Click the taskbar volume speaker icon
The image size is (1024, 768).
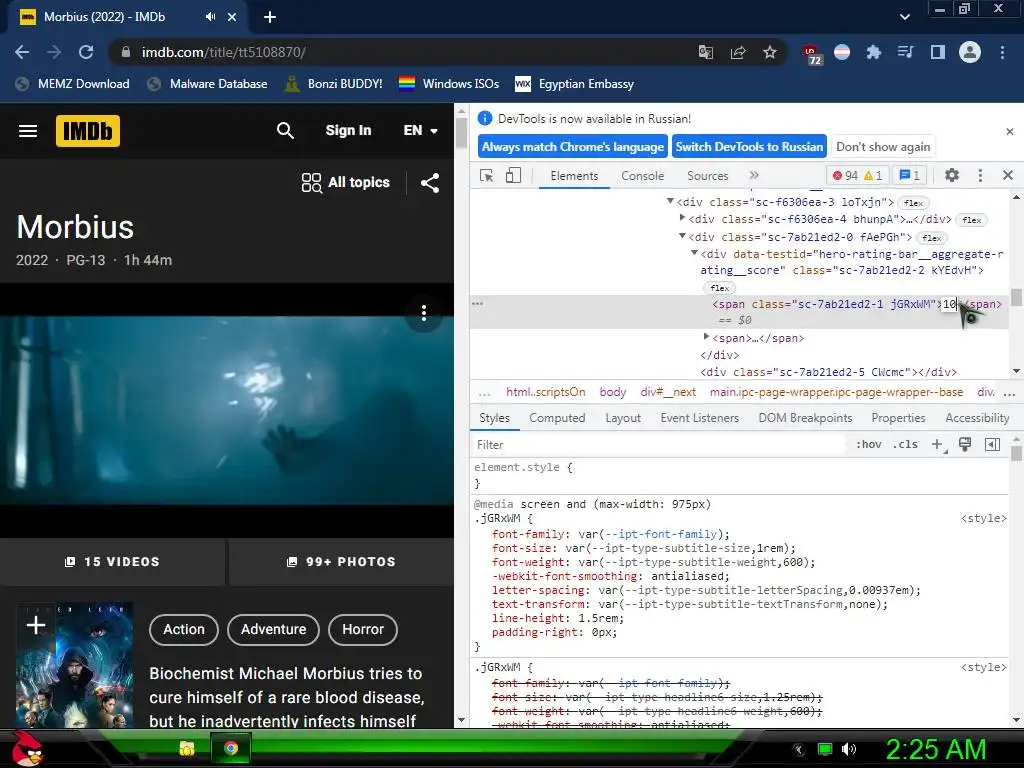point(848,748)
